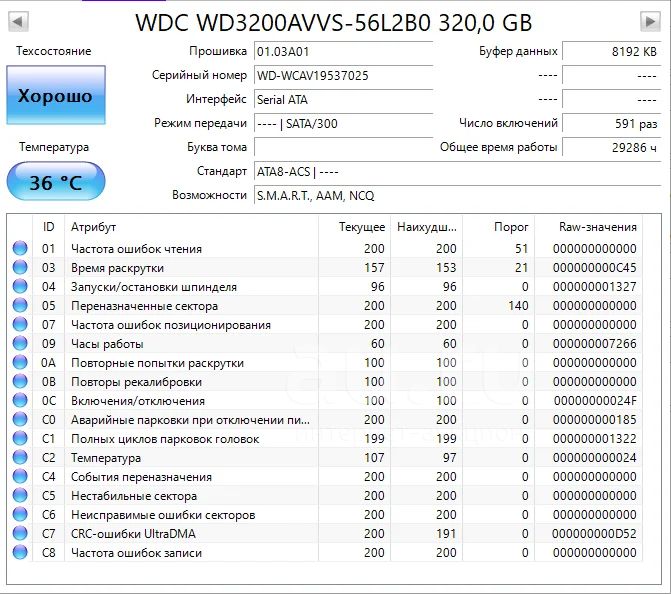Click the status orb for attribute 01
The width and height of the screenshot is (671, 594).
tap(20, 248)
